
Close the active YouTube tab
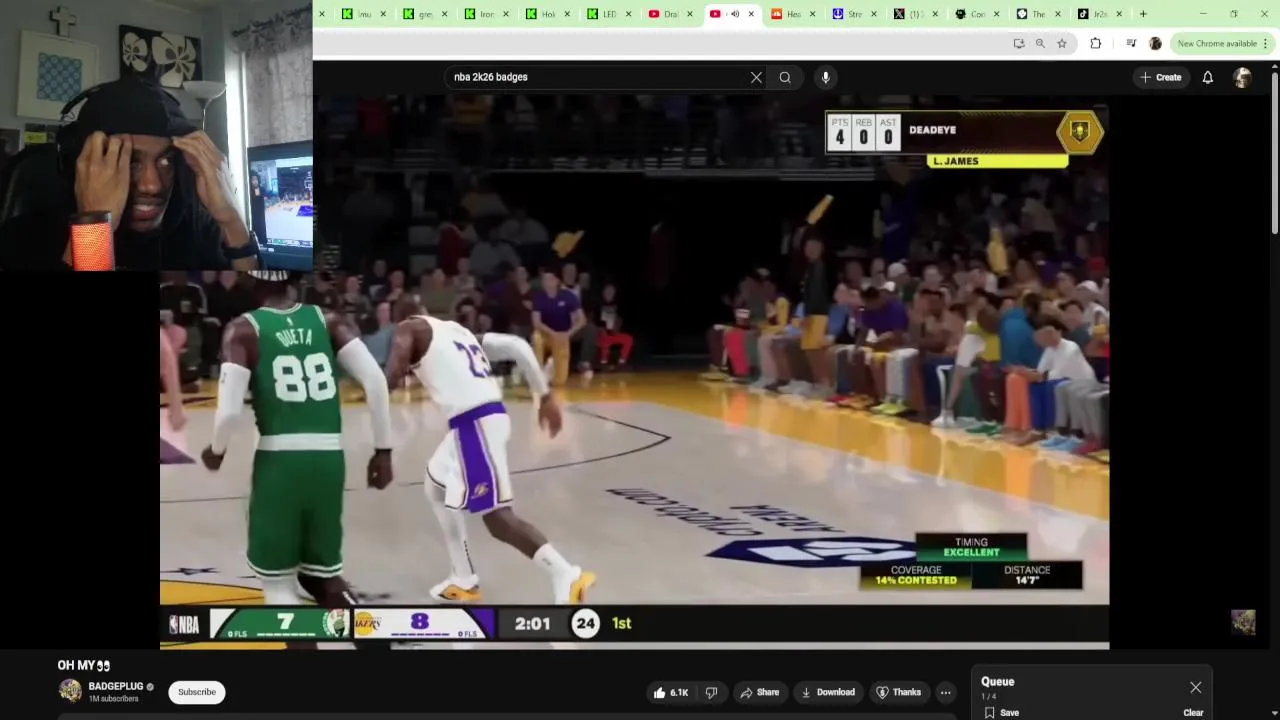click(751, 14)
